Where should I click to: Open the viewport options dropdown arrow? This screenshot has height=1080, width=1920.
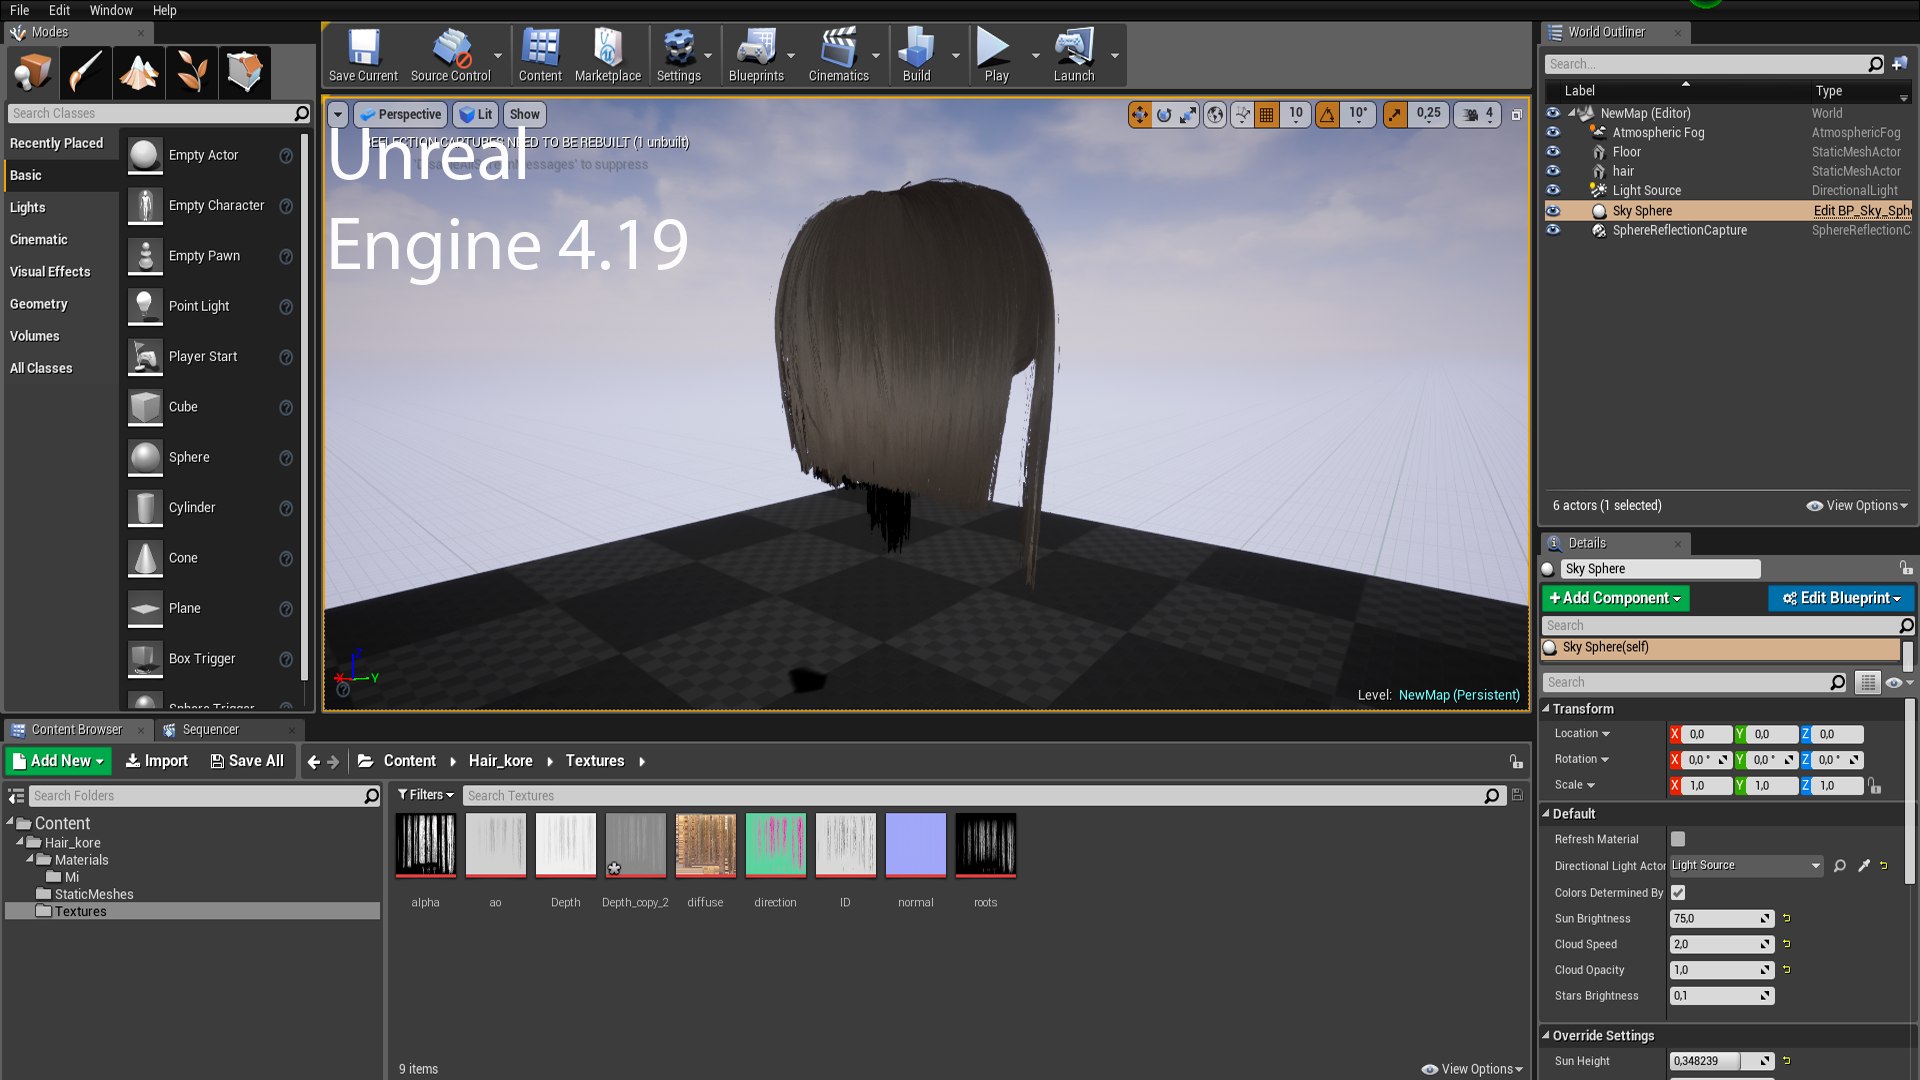338,115
